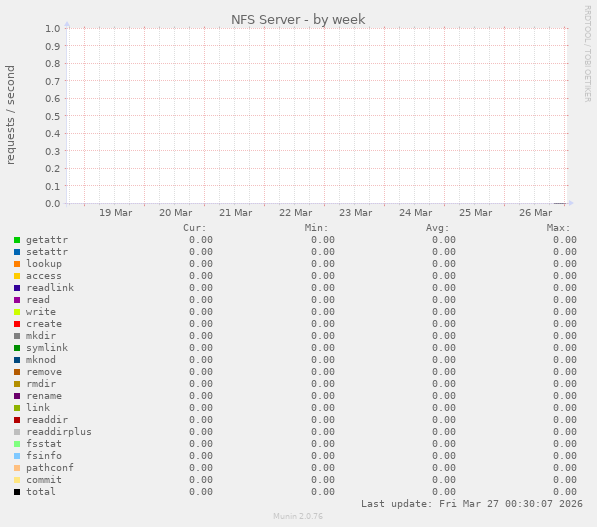Click the 'remove' legend label
This screenshot has width=597, height=527.
tap(44, 372)
